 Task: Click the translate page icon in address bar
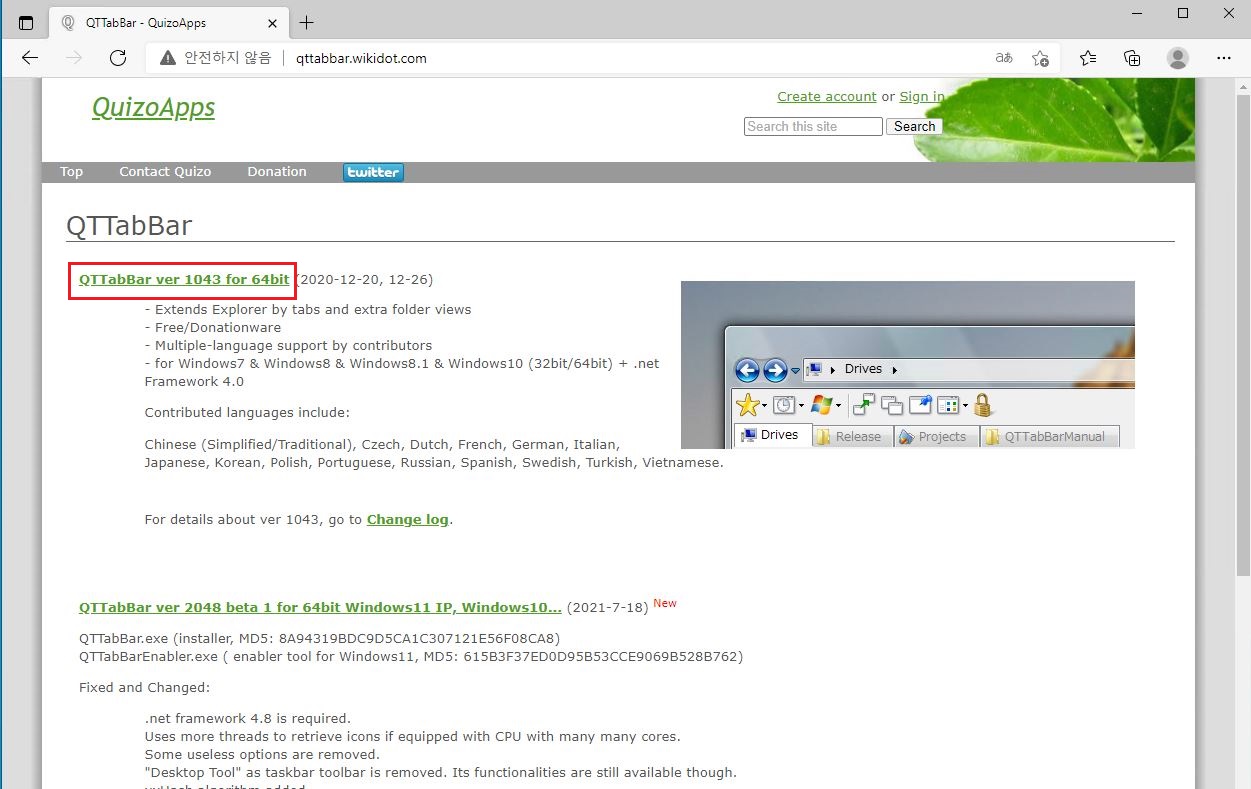(x=1003, y=58)
